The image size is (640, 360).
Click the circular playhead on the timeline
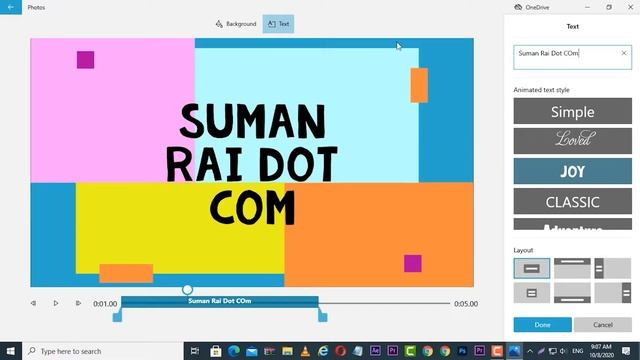click(187, 290)
